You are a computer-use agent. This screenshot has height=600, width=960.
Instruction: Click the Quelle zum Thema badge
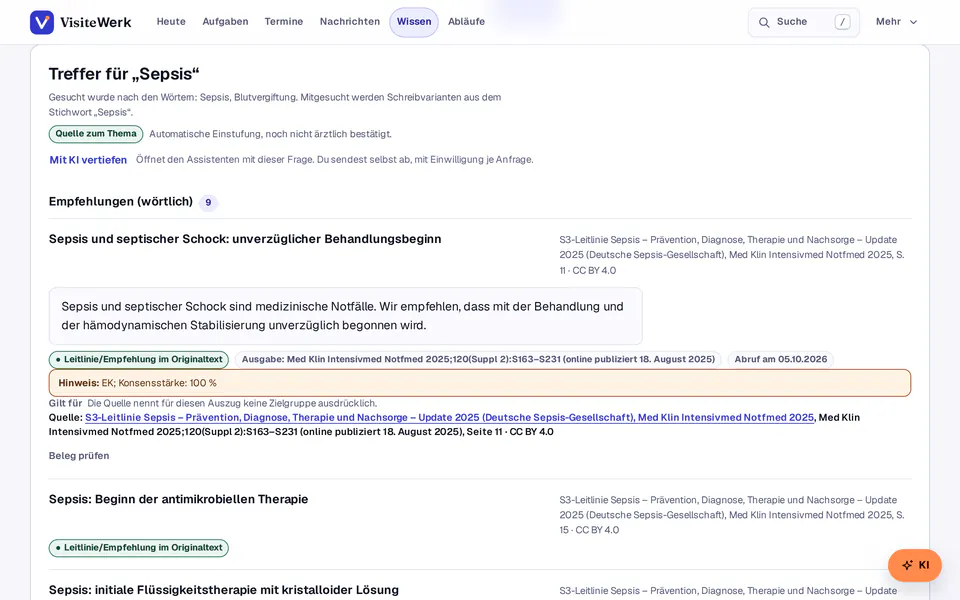point(96,133)
